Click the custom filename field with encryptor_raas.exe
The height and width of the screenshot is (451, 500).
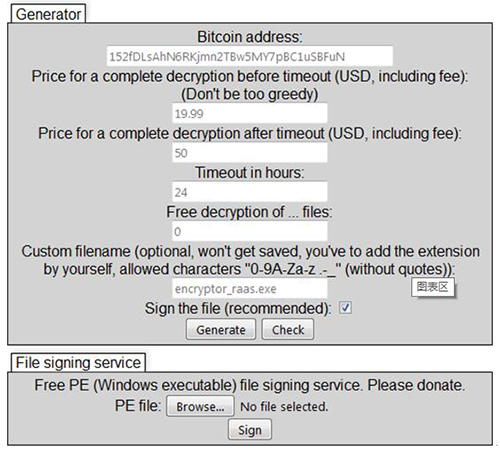coord(249,288)
